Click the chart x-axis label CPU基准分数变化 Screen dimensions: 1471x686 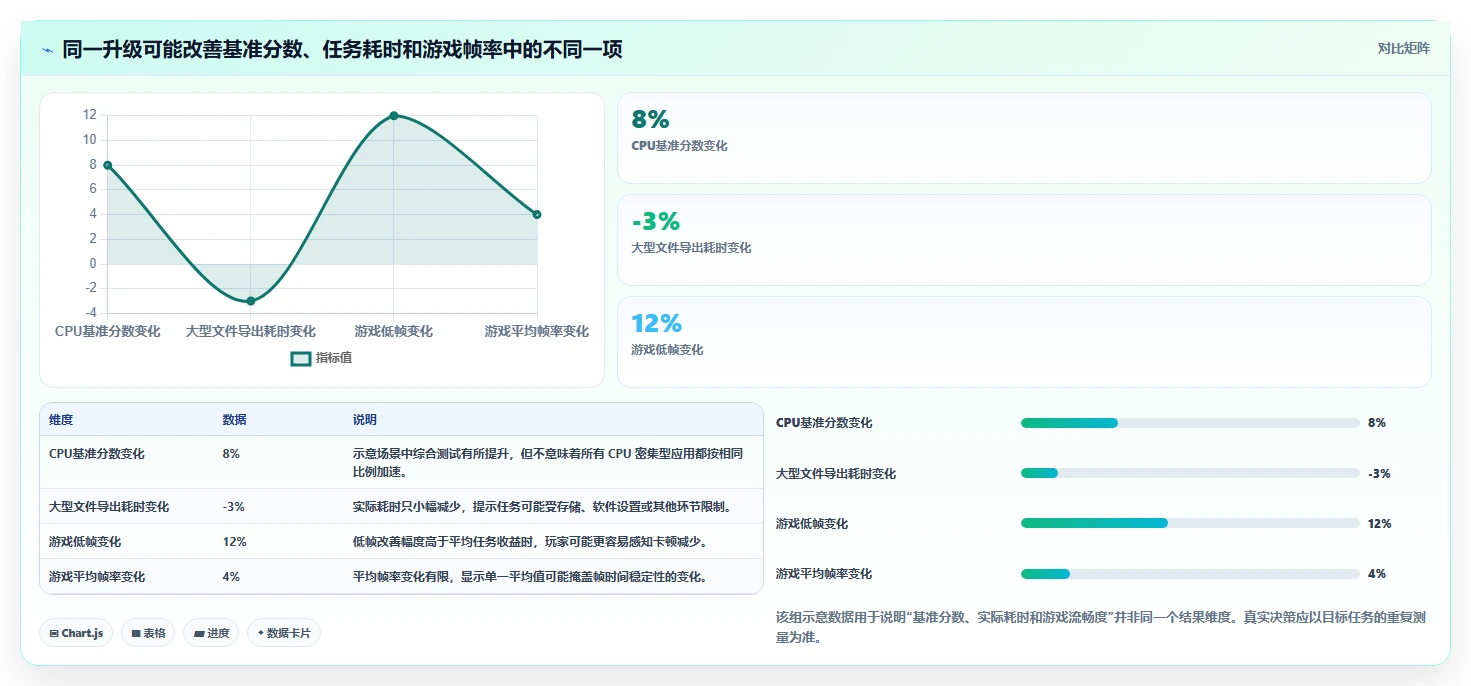(x=107, y=331)
